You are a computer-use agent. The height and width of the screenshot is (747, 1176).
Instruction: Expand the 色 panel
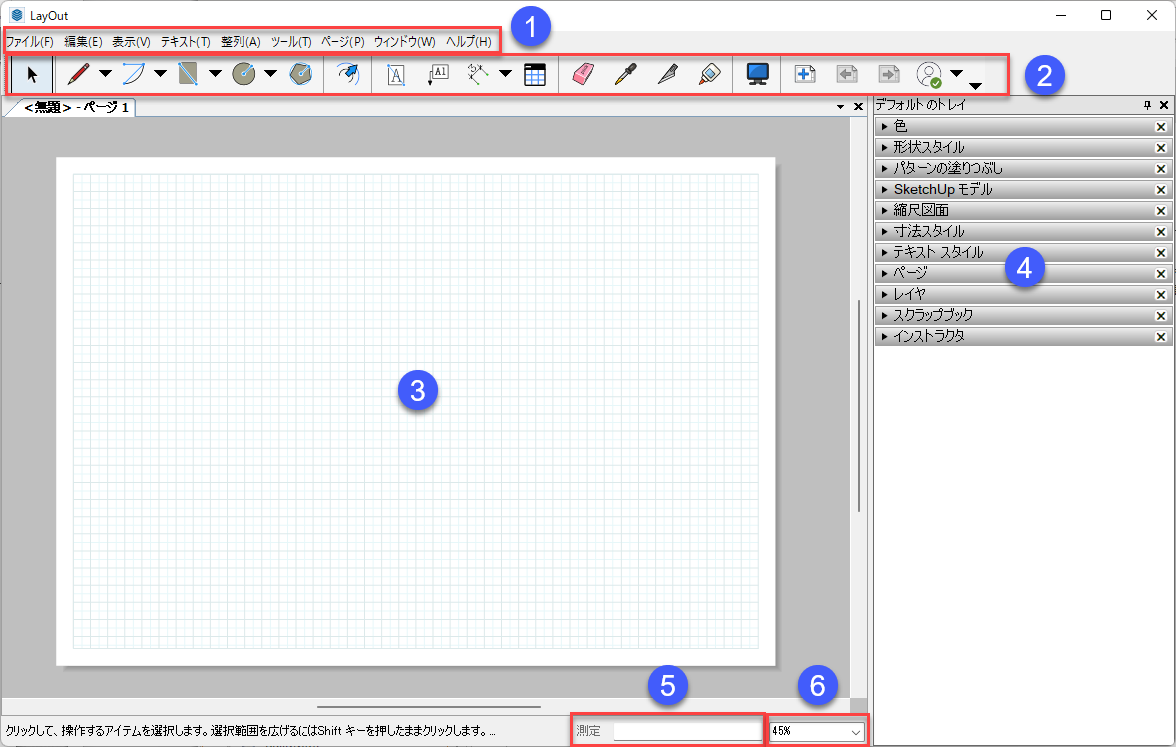885,127
